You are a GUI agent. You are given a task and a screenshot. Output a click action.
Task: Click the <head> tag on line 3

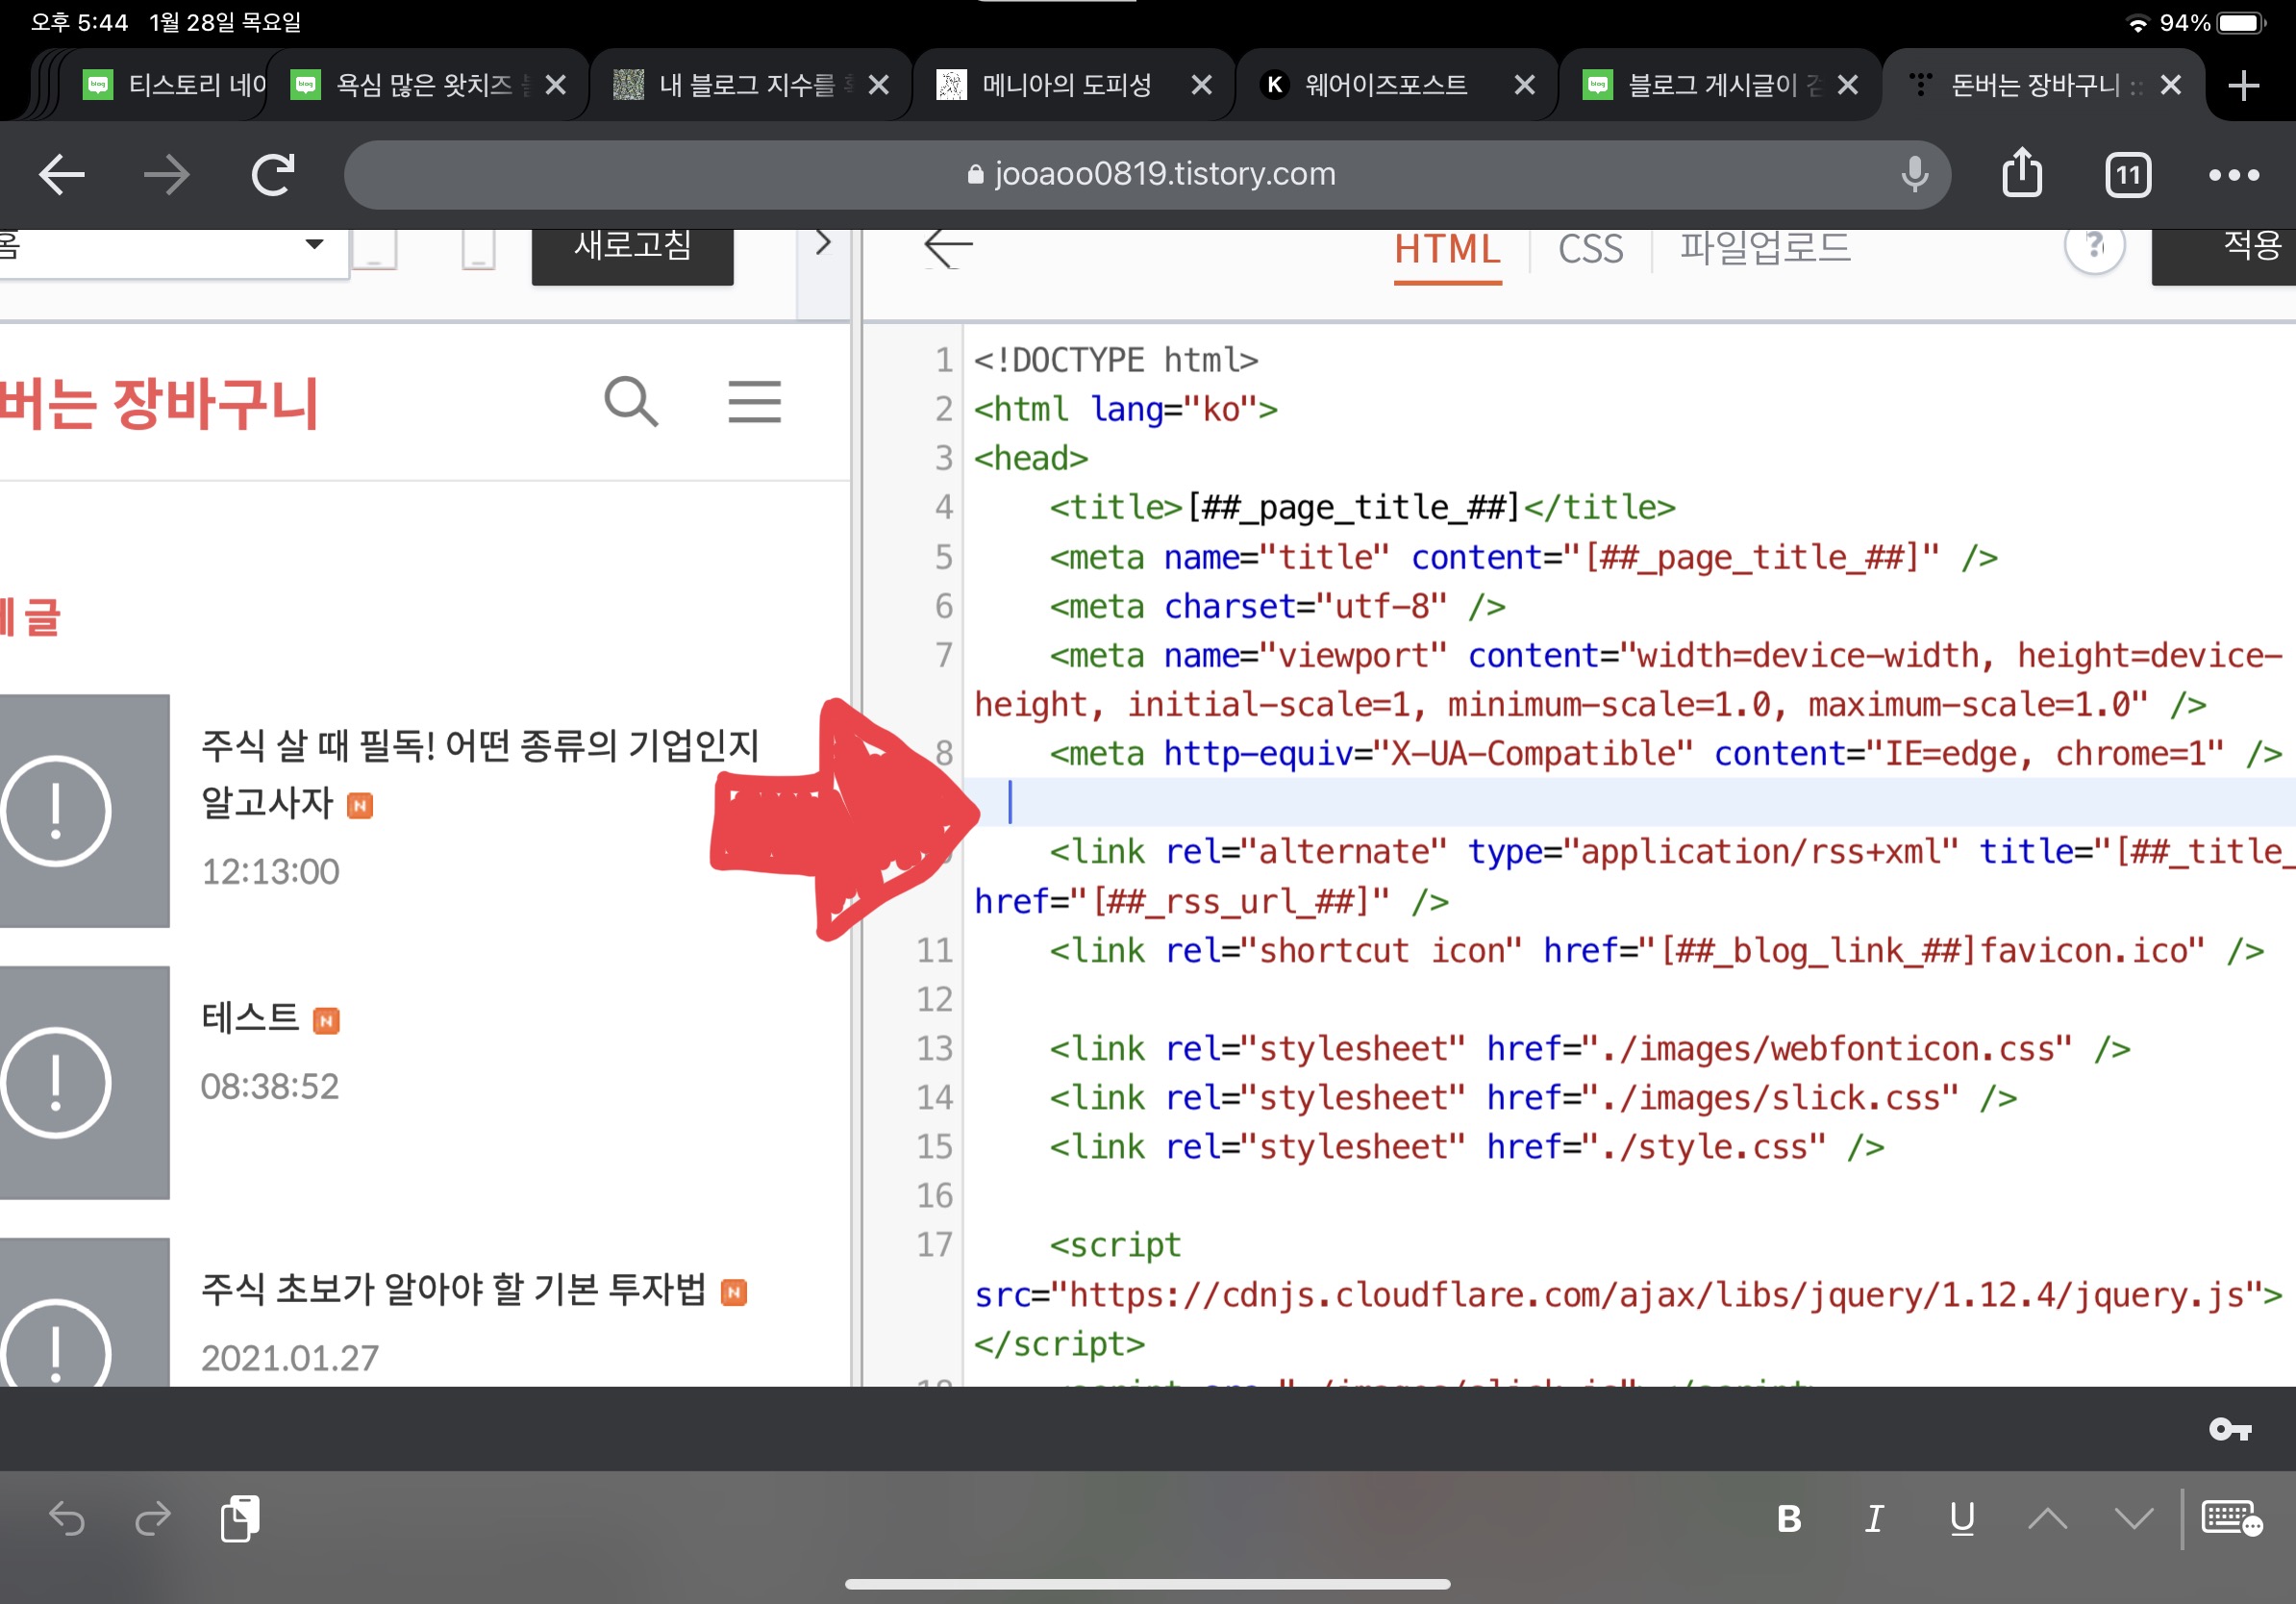[1031, 458]
